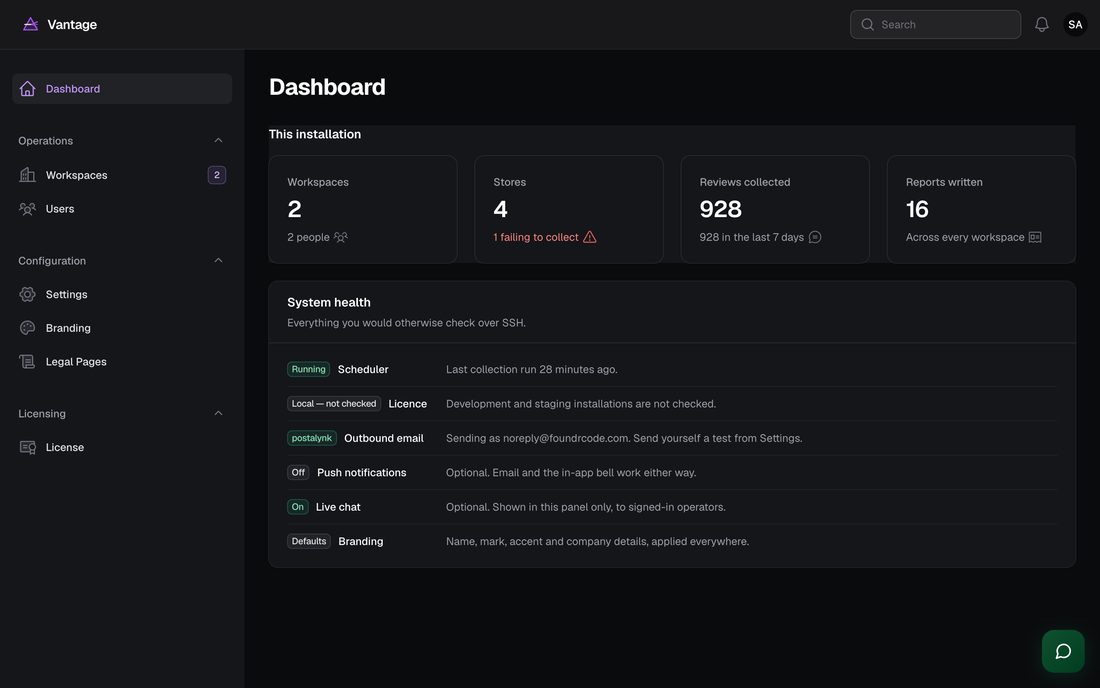Image resolution: width=1100 pixels, height=688 pixels.
Task: Open the notifications bell
Action: 1042,25
